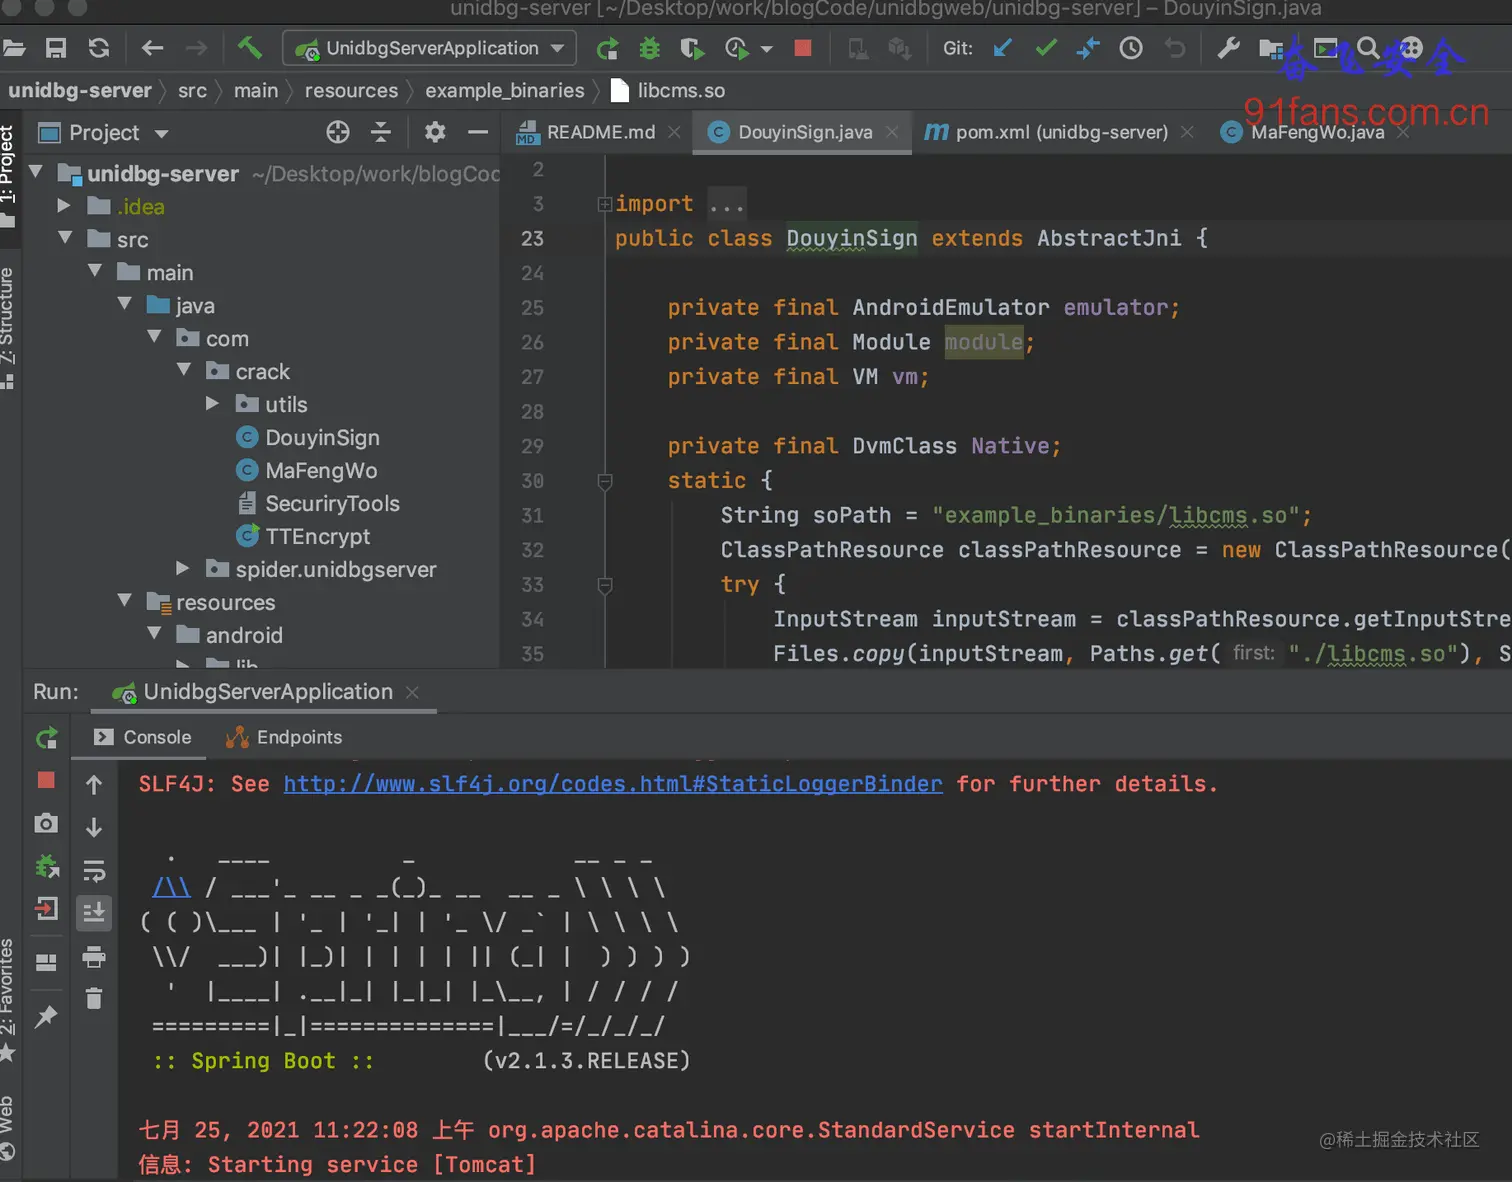The height and width of the screenshot is (1182, 1512).
Task: Rerun UnidbgServerApplication in Run panel
Action: coord(46,738)
